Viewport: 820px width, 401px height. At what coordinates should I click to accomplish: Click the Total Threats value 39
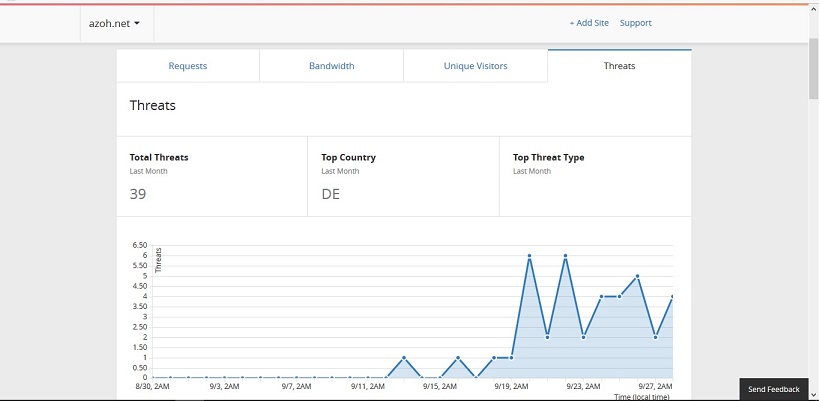tap(138, 194)
